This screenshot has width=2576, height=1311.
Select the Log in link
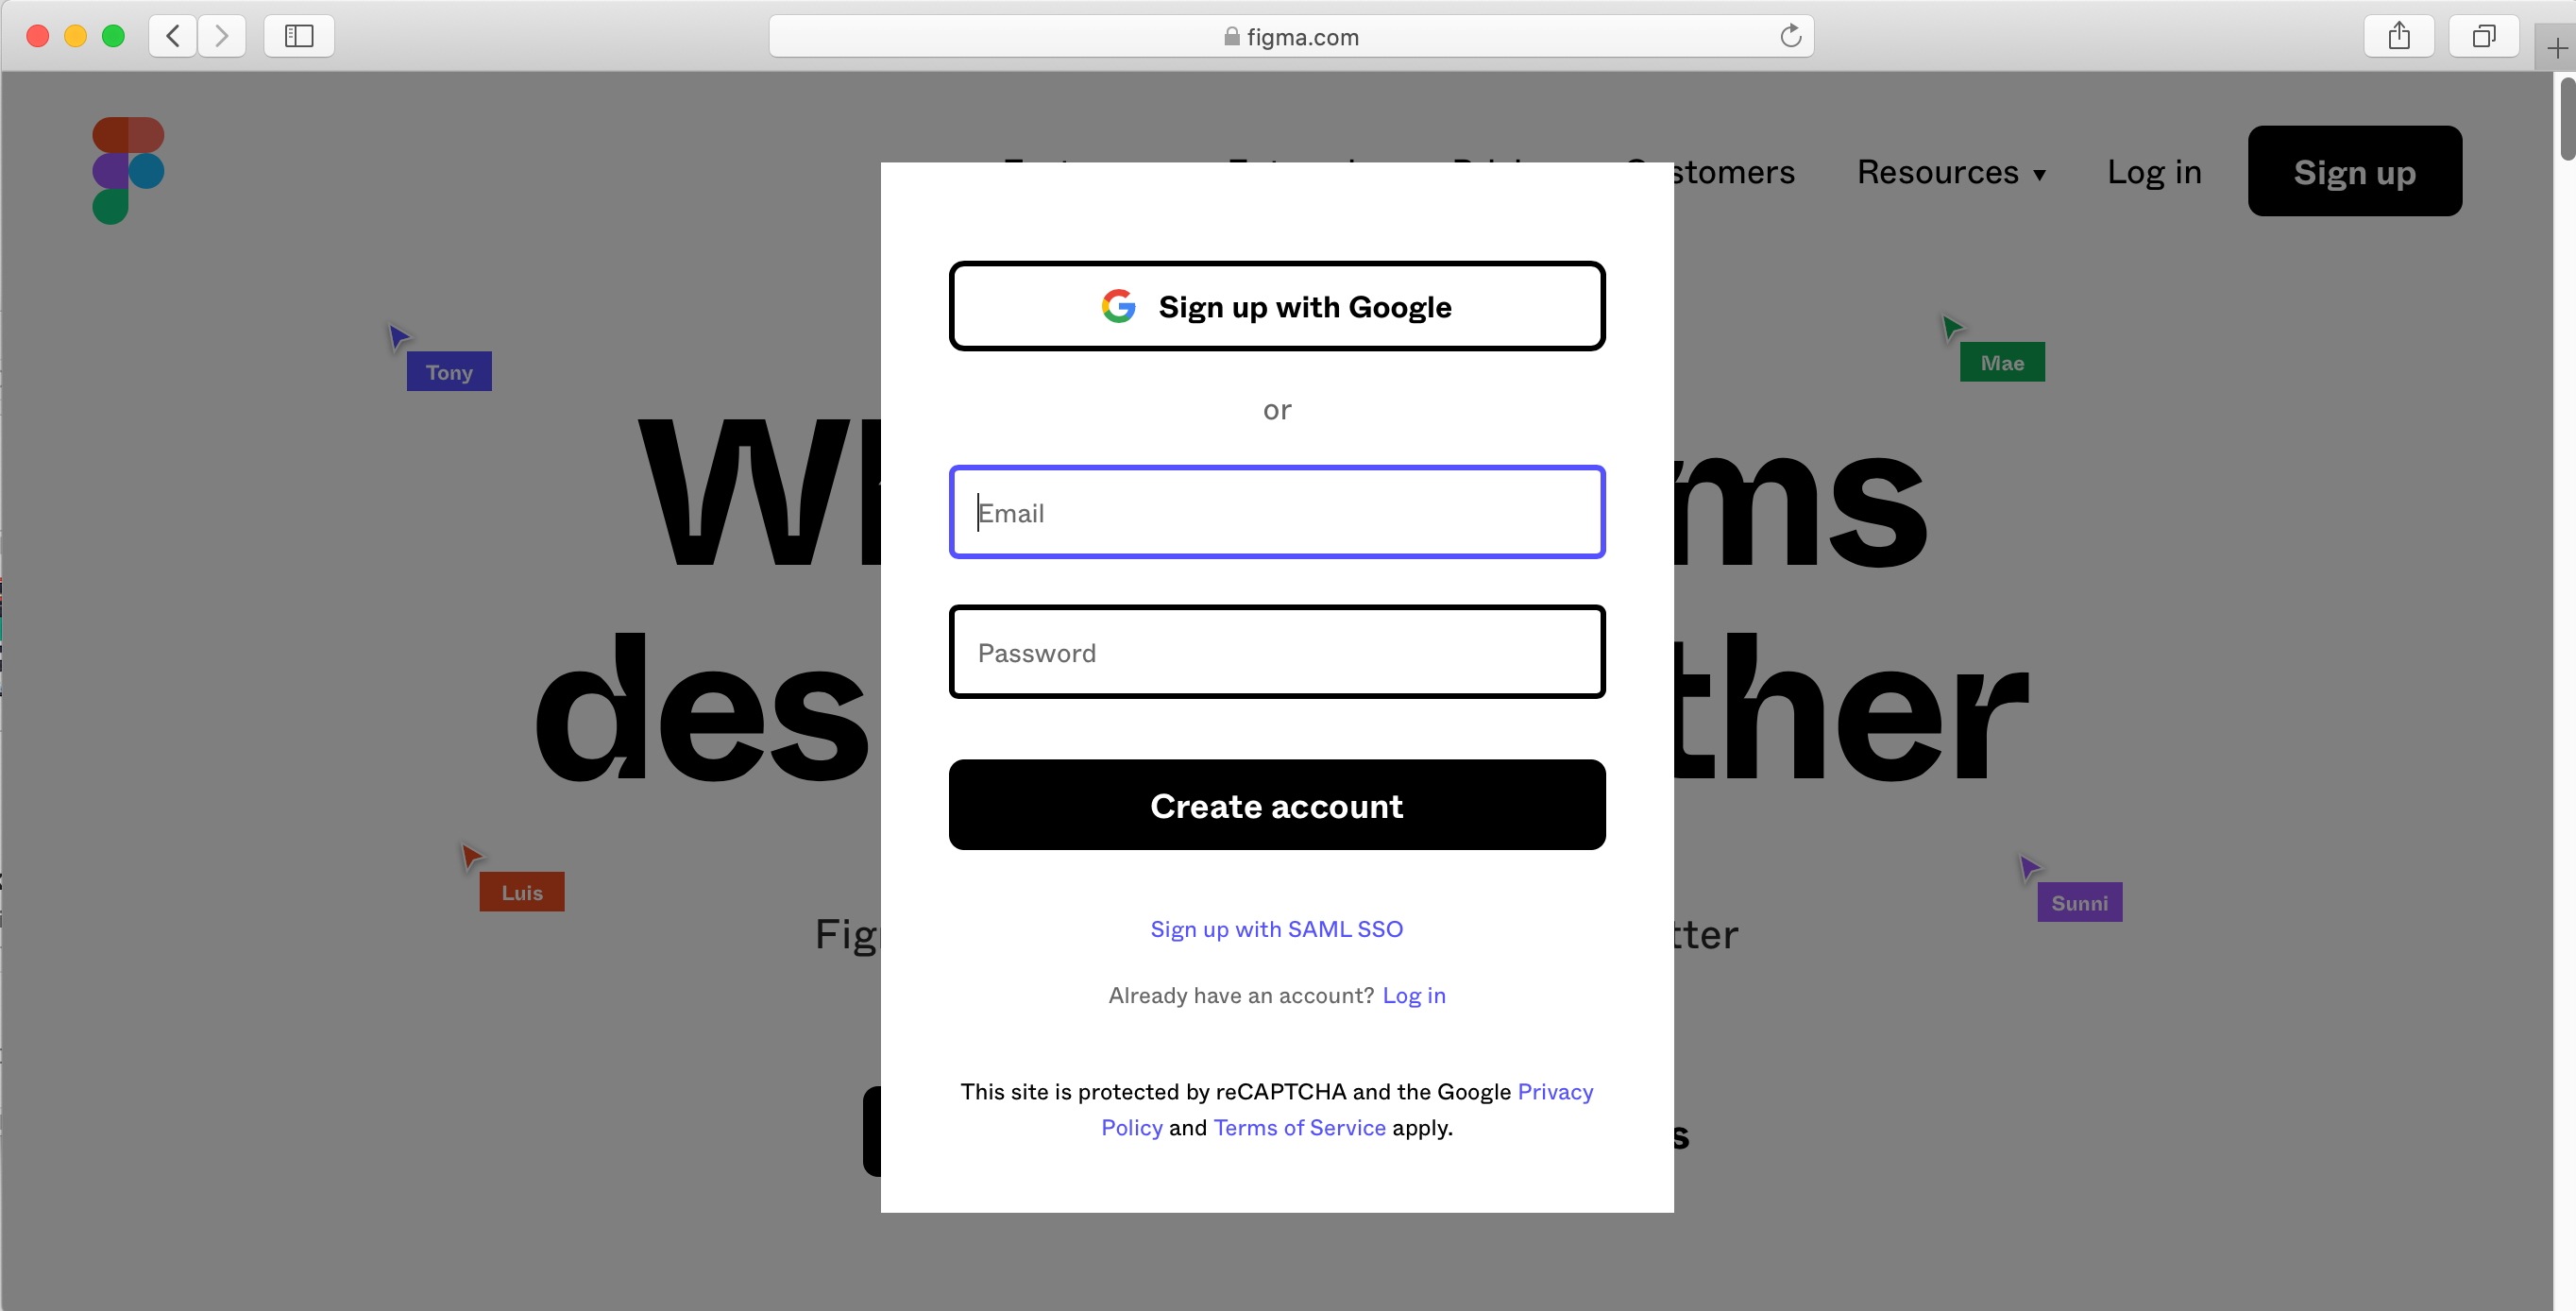pyautogui.click(x=1413, y=994)
